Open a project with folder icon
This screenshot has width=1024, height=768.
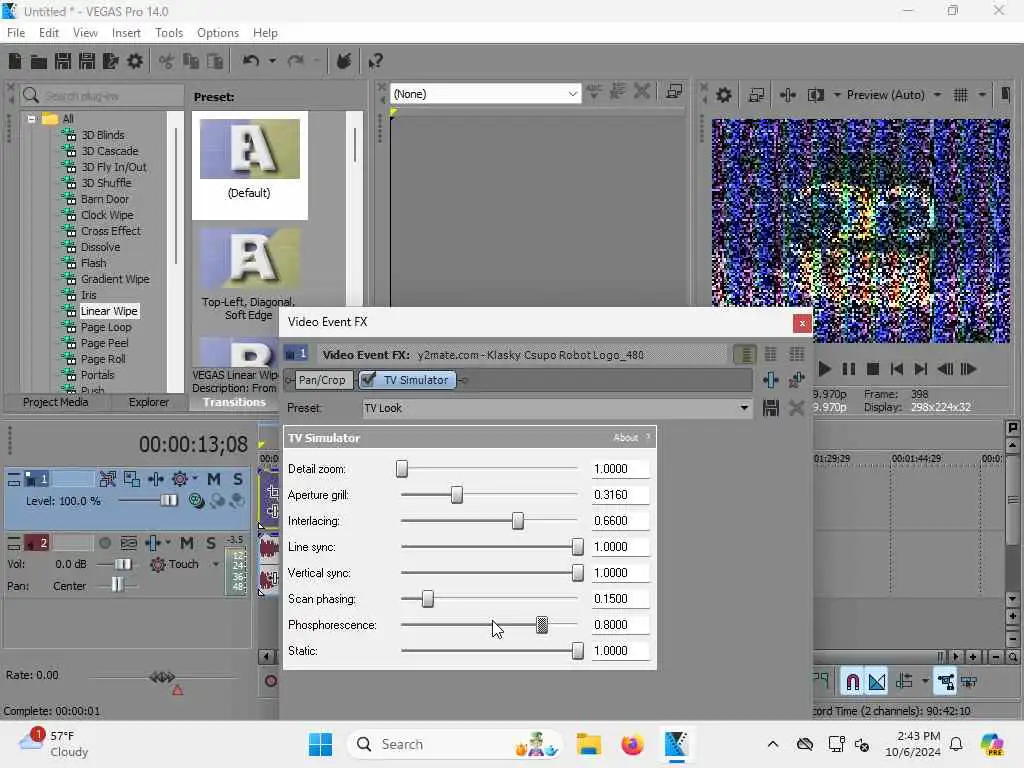coord(39,62)
